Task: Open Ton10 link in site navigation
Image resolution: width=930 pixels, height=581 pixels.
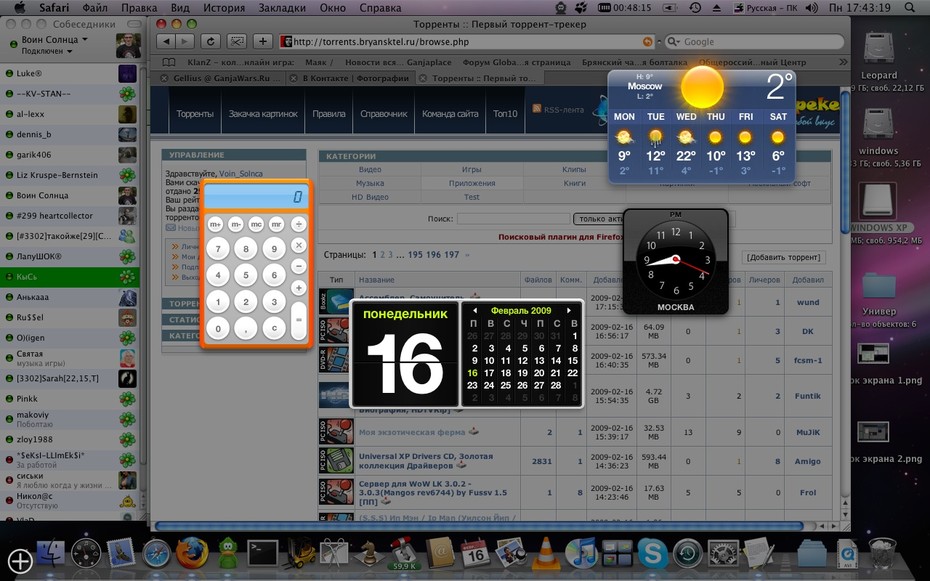Action: [x=505, y=113]
